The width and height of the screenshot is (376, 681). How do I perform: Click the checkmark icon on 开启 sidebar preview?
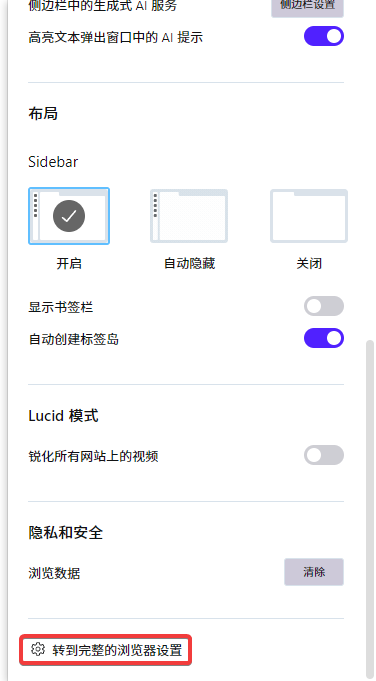pyautogui.click(x=69, y=216)
